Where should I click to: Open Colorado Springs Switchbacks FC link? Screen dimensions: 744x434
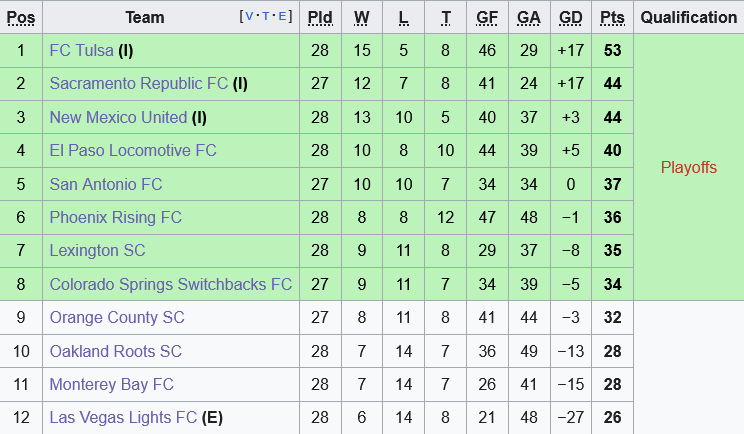[171, 284]
